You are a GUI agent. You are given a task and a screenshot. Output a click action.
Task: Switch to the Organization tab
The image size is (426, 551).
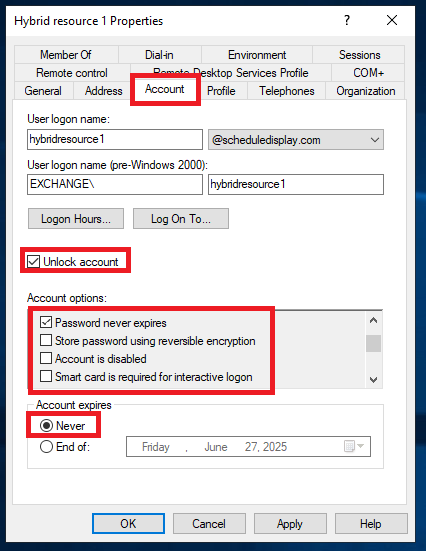[366, 91]
